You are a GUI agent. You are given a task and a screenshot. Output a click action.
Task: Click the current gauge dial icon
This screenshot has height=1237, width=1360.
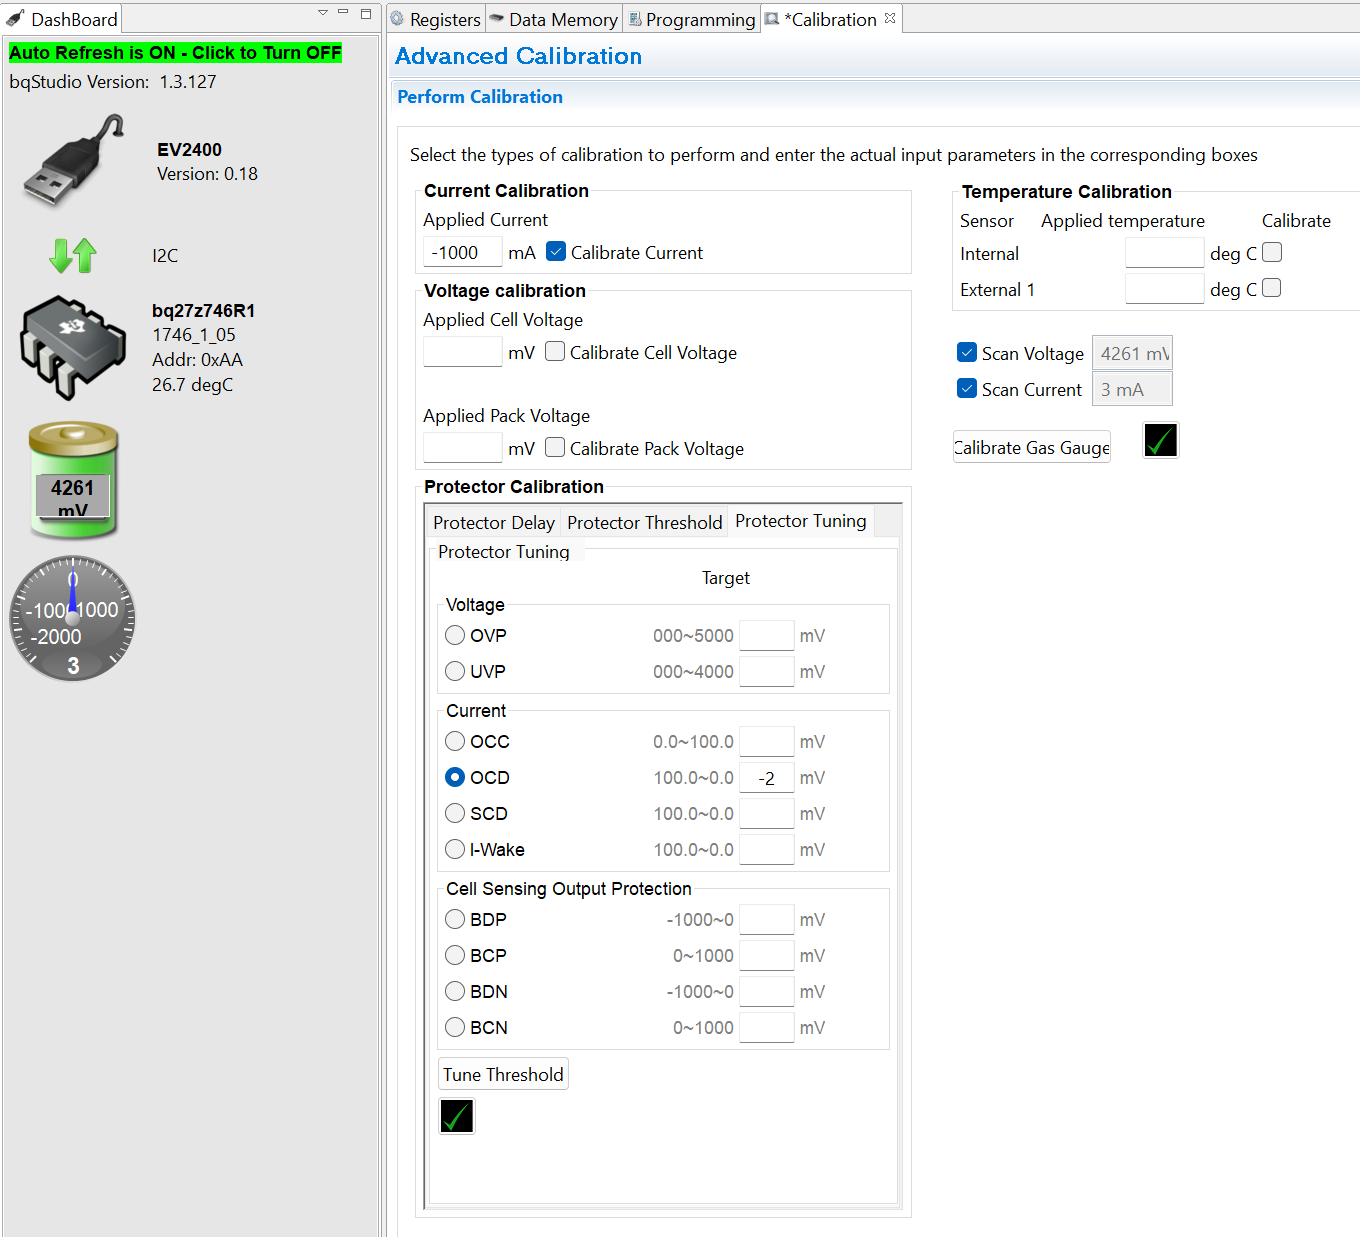72,619
